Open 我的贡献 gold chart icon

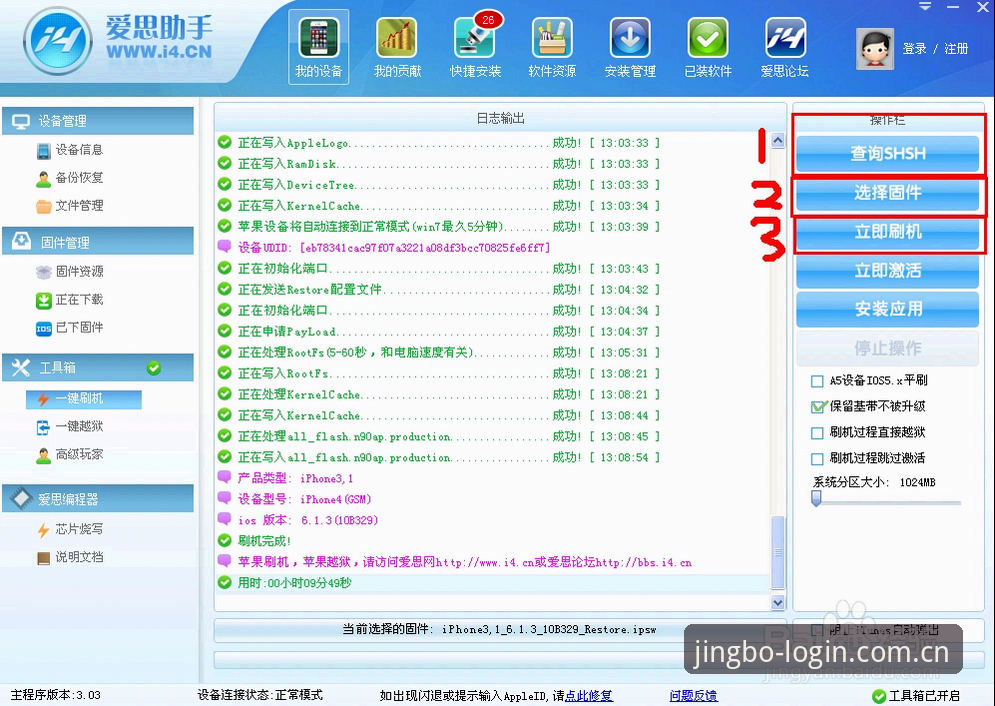(x=397, y=47)
